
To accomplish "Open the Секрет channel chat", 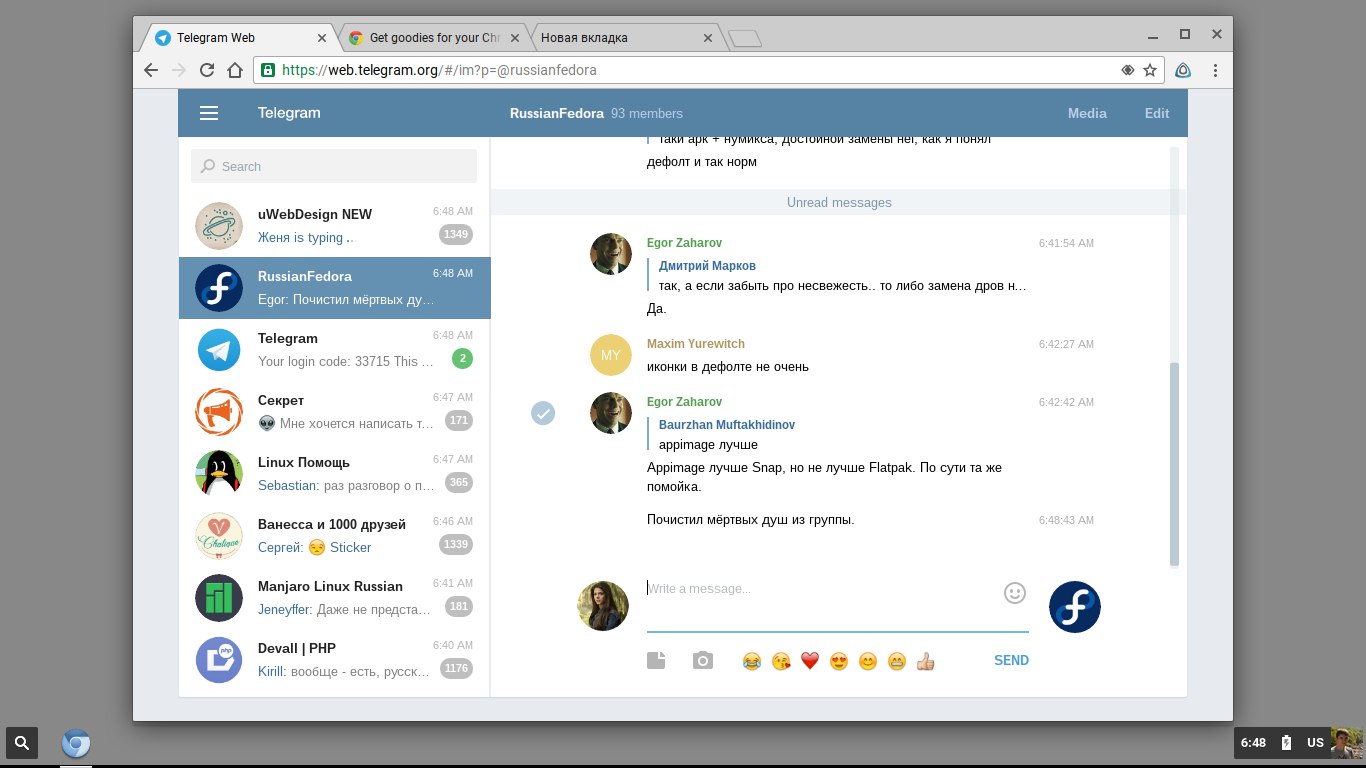I will 334,412.
